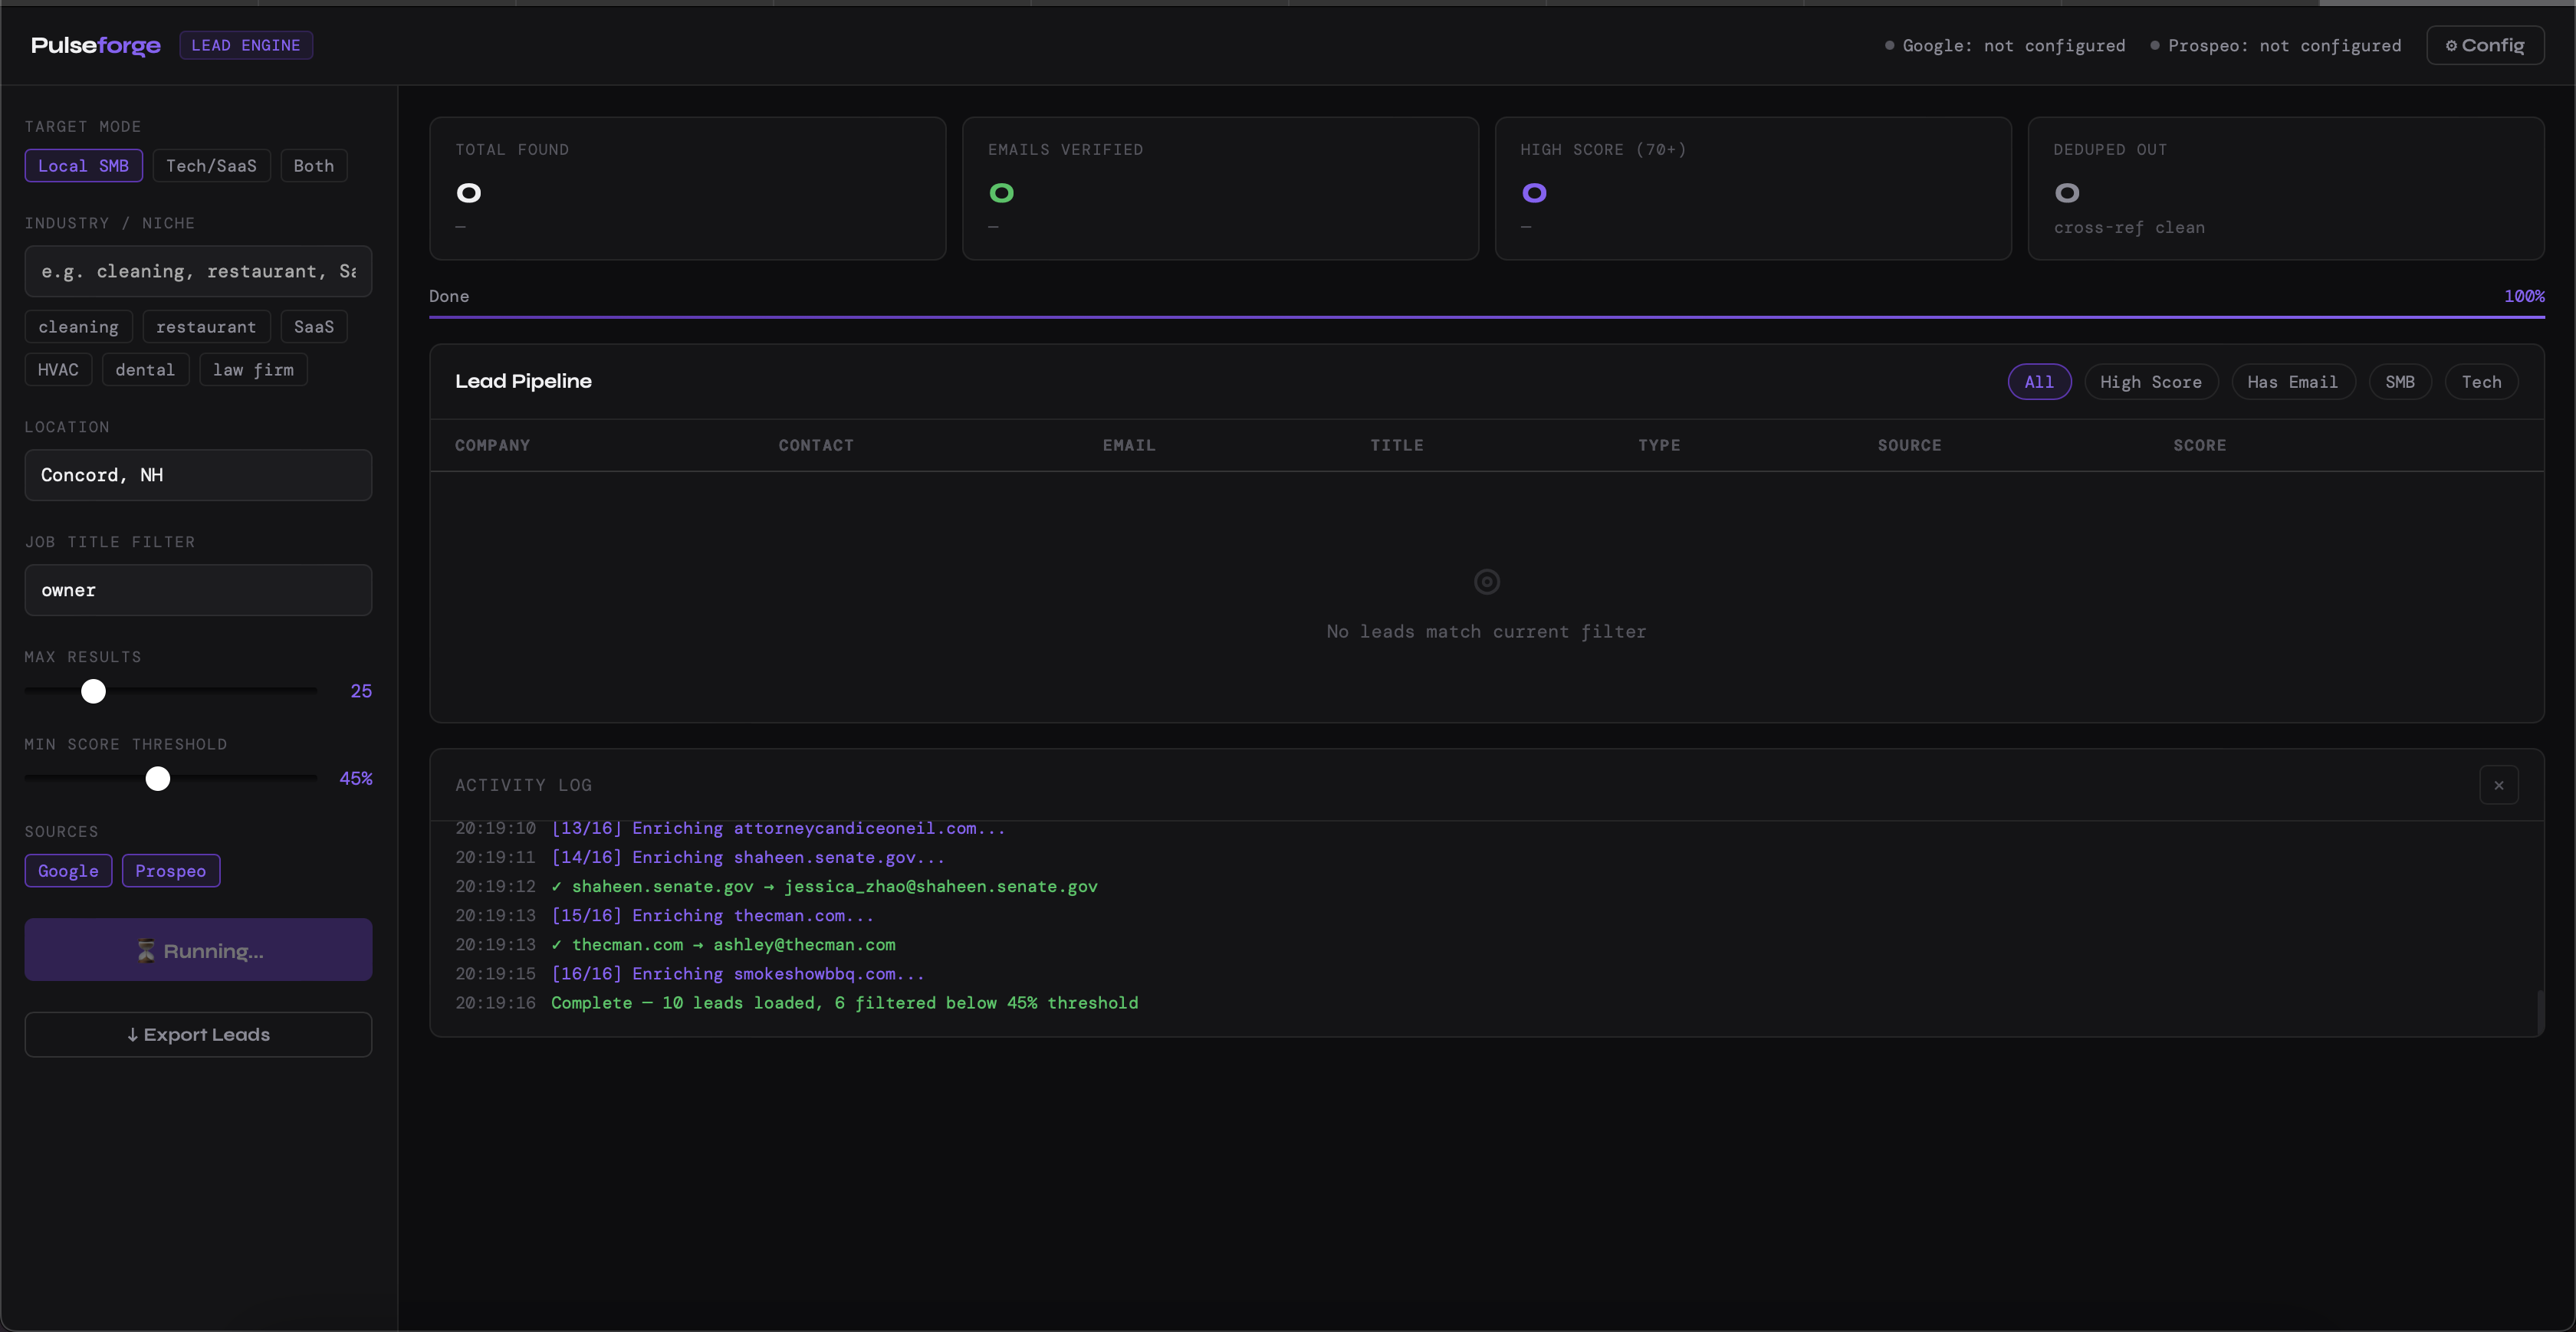Toggle the cleaning niche chip
Image resolution: width=2576 pixels, height=1332 pixels.
[x=78, y=326]
